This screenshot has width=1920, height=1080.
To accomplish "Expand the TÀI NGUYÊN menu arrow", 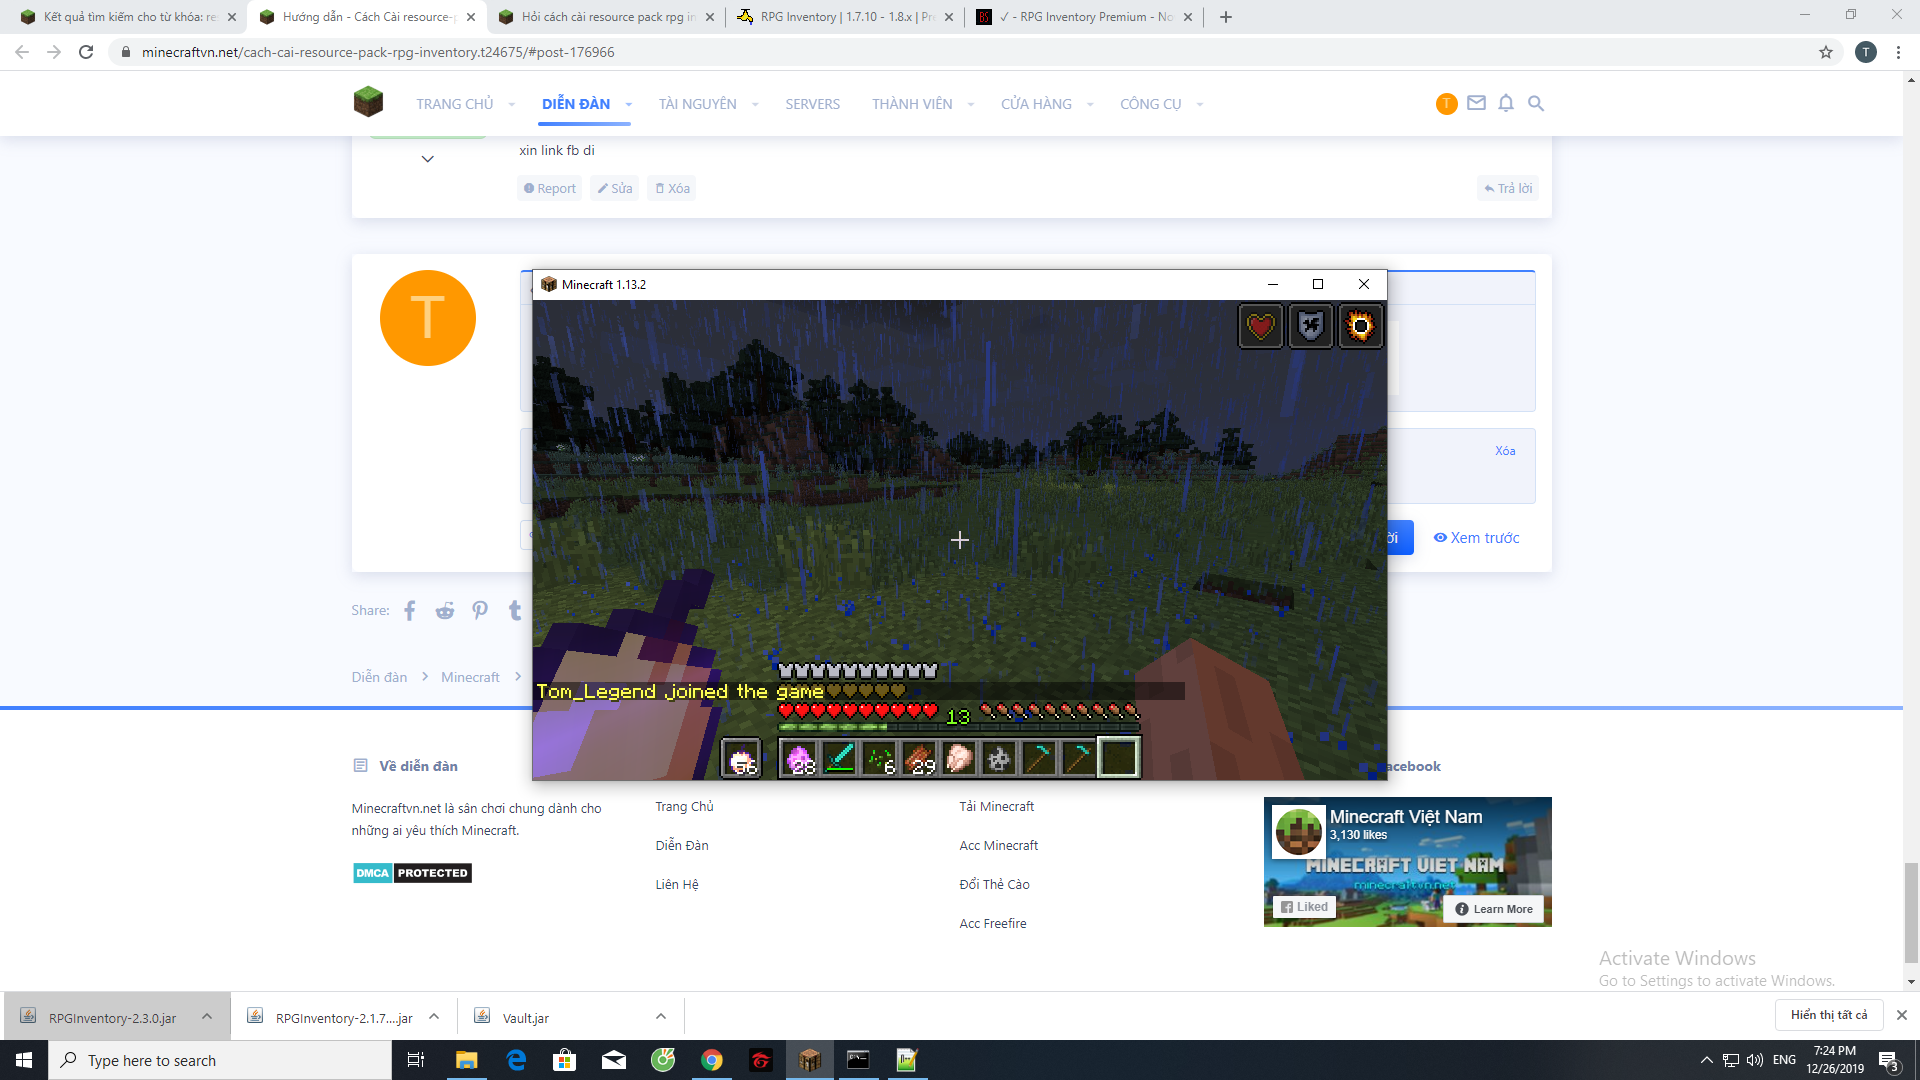I will pyautogui.click(x=755, y=104).
